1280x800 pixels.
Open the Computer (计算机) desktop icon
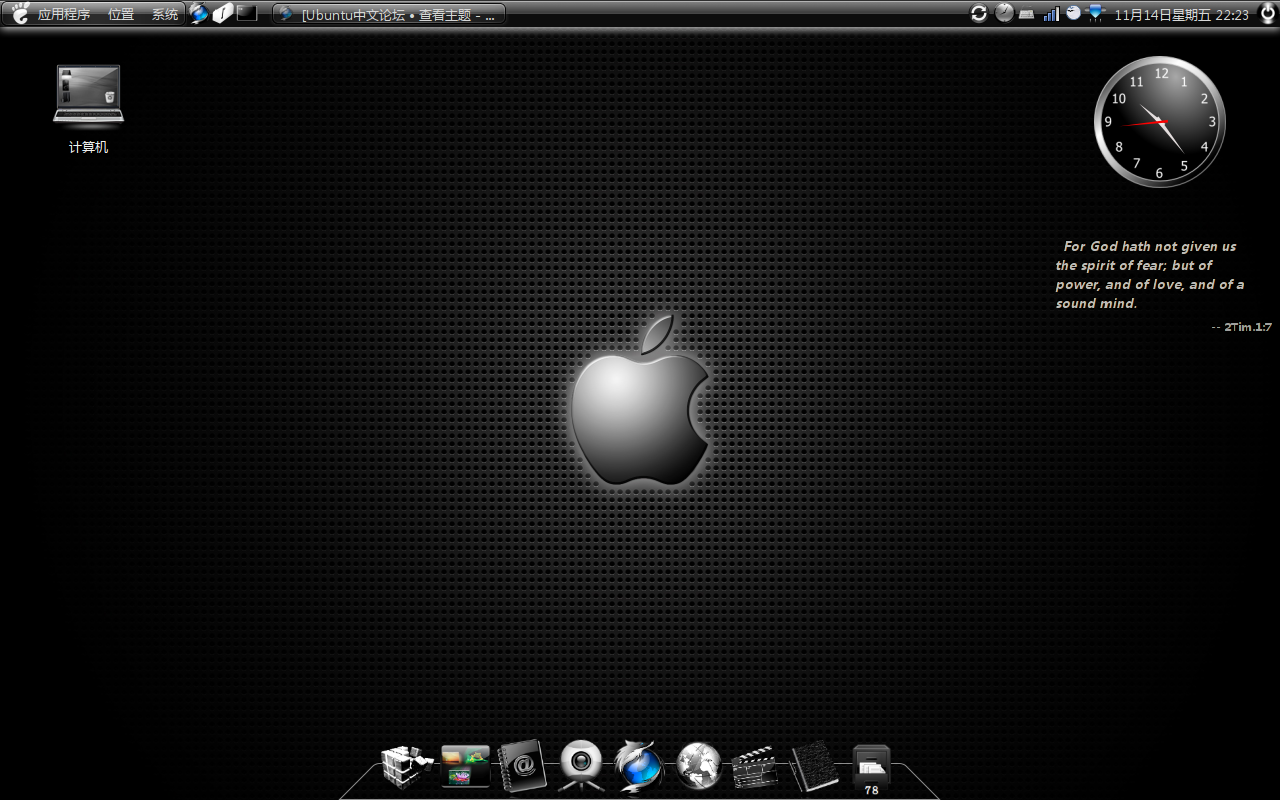(x=88, y=109)
